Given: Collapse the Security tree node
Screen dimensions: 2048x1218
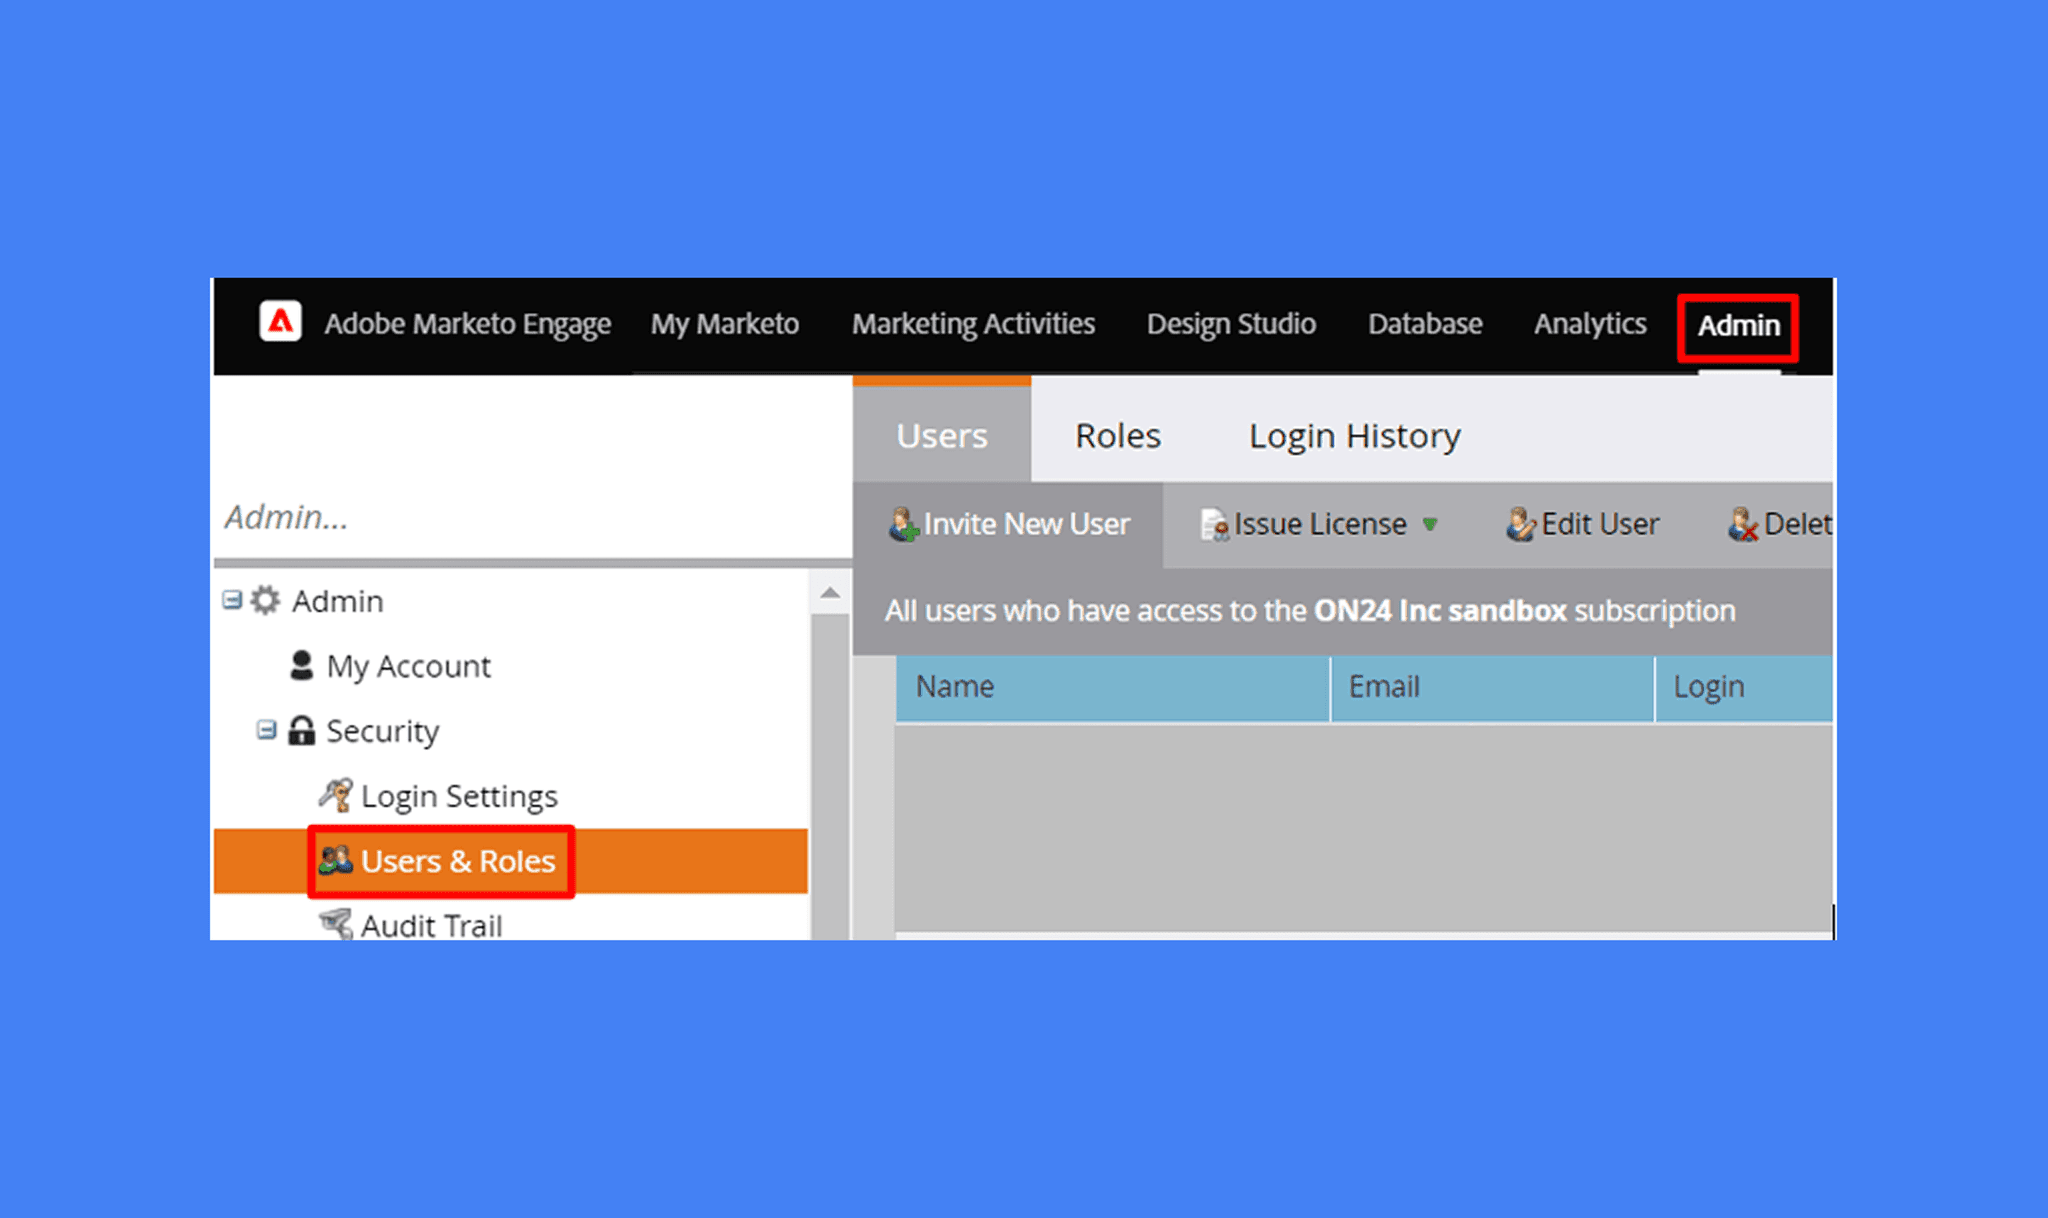Looking at the screenshot, I should point(266,730).
